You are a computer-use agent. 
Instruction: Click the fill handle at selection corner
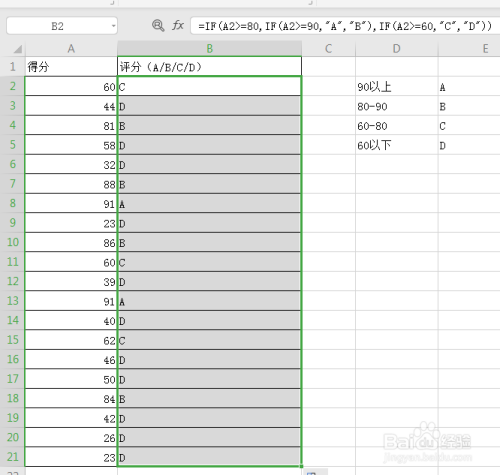(302, 466)
